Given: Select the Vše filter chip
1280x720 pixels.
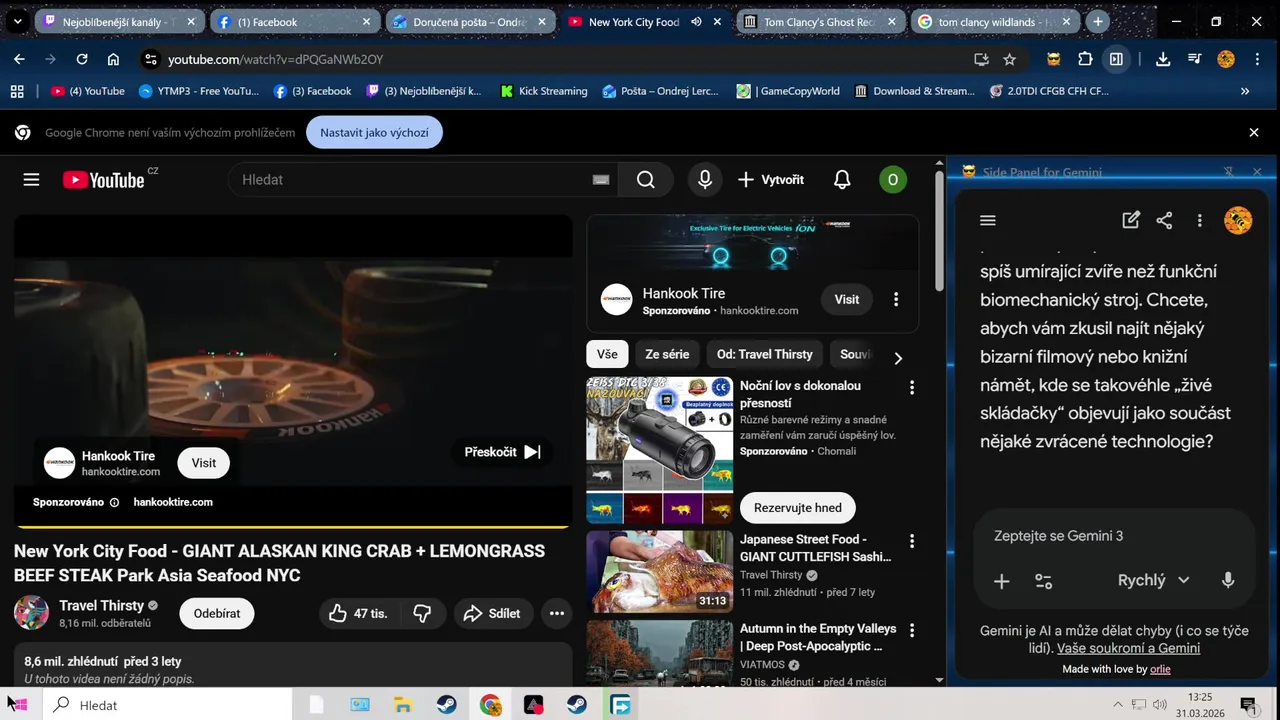Looking at the screenshot, I should pyautogui.click(x=607, y=354).
